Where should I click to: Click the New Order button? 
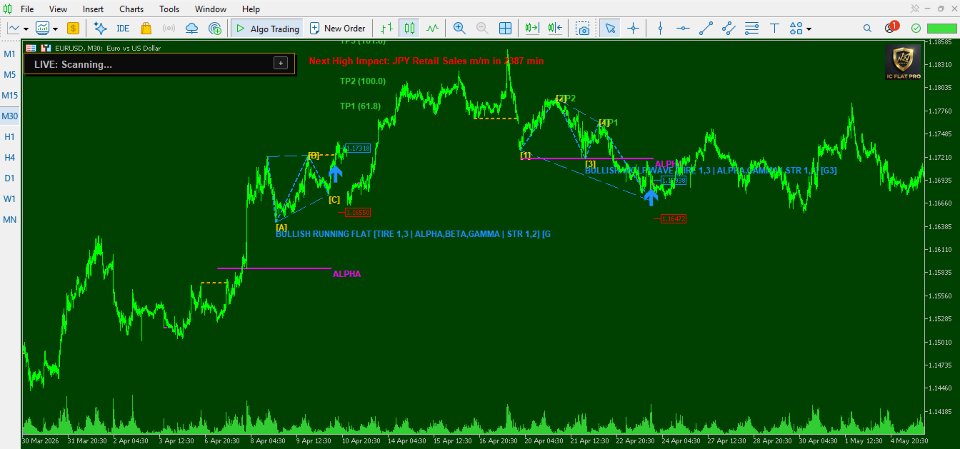(x=338, y=28)
